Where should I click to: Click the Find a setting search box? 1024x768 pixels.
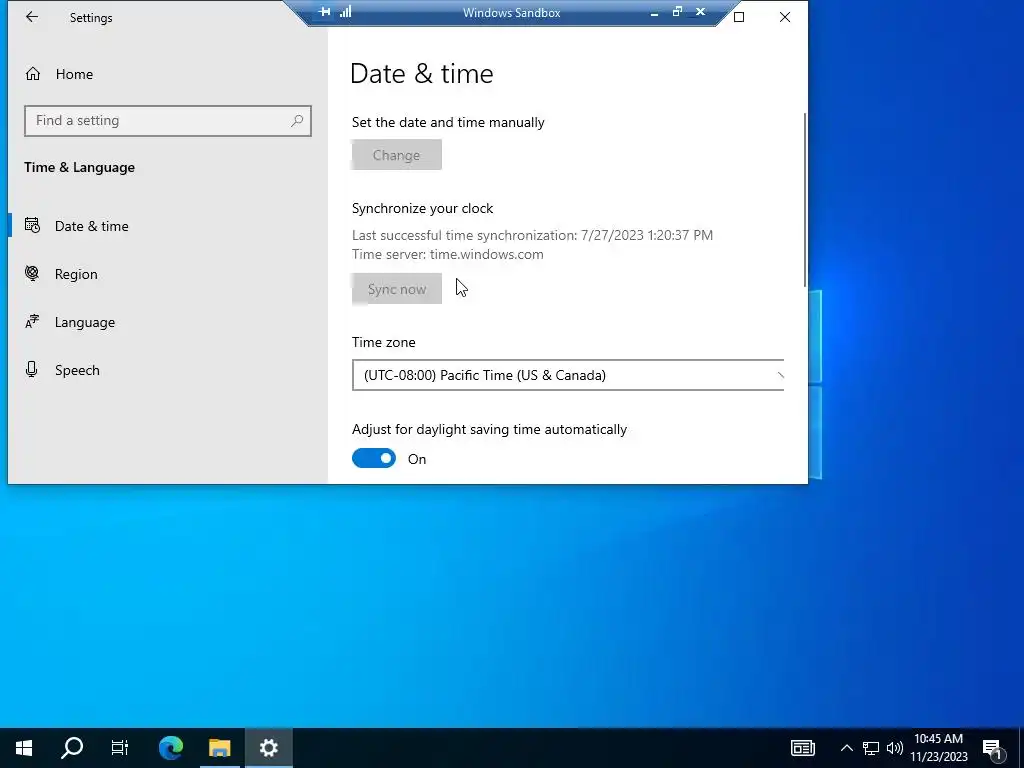click(168, 121)
